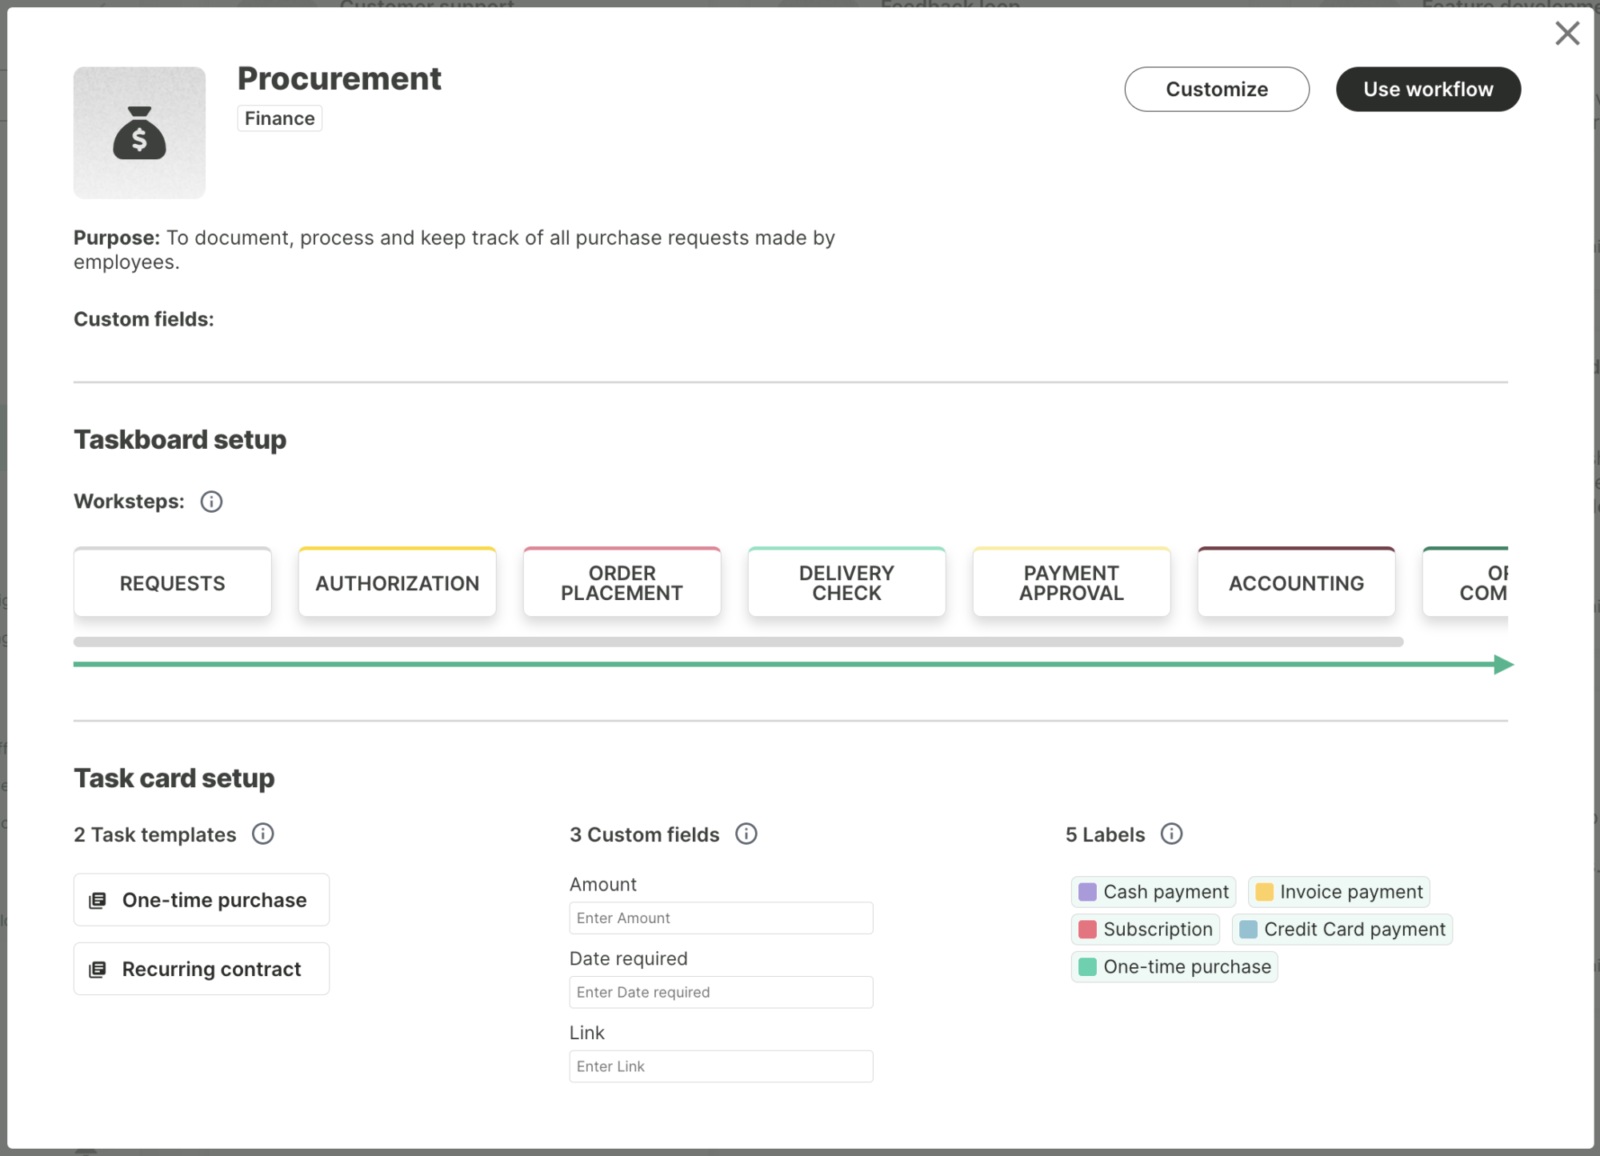Select the REQUESTS workstep card

pyautogui.click(x=172, y=583)
